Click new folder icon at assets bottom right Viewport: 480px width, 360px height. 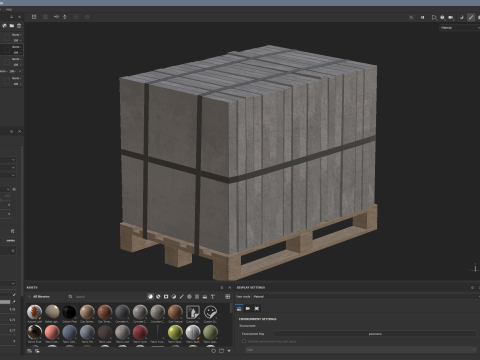(221, 351)
